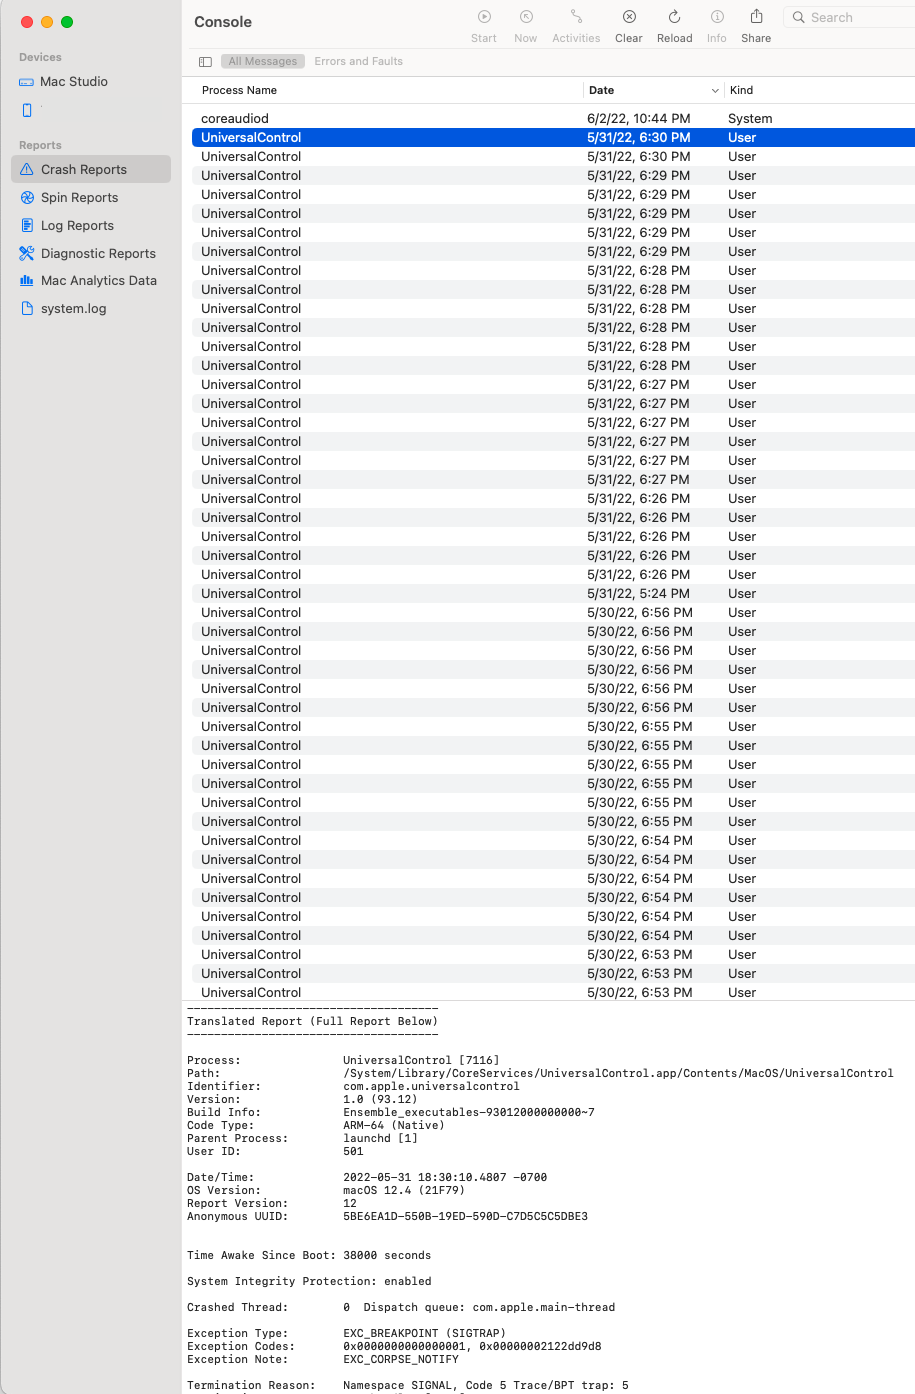Select the coreaudiod crash report row
915x1394 pixels.
tap(553, 118)
